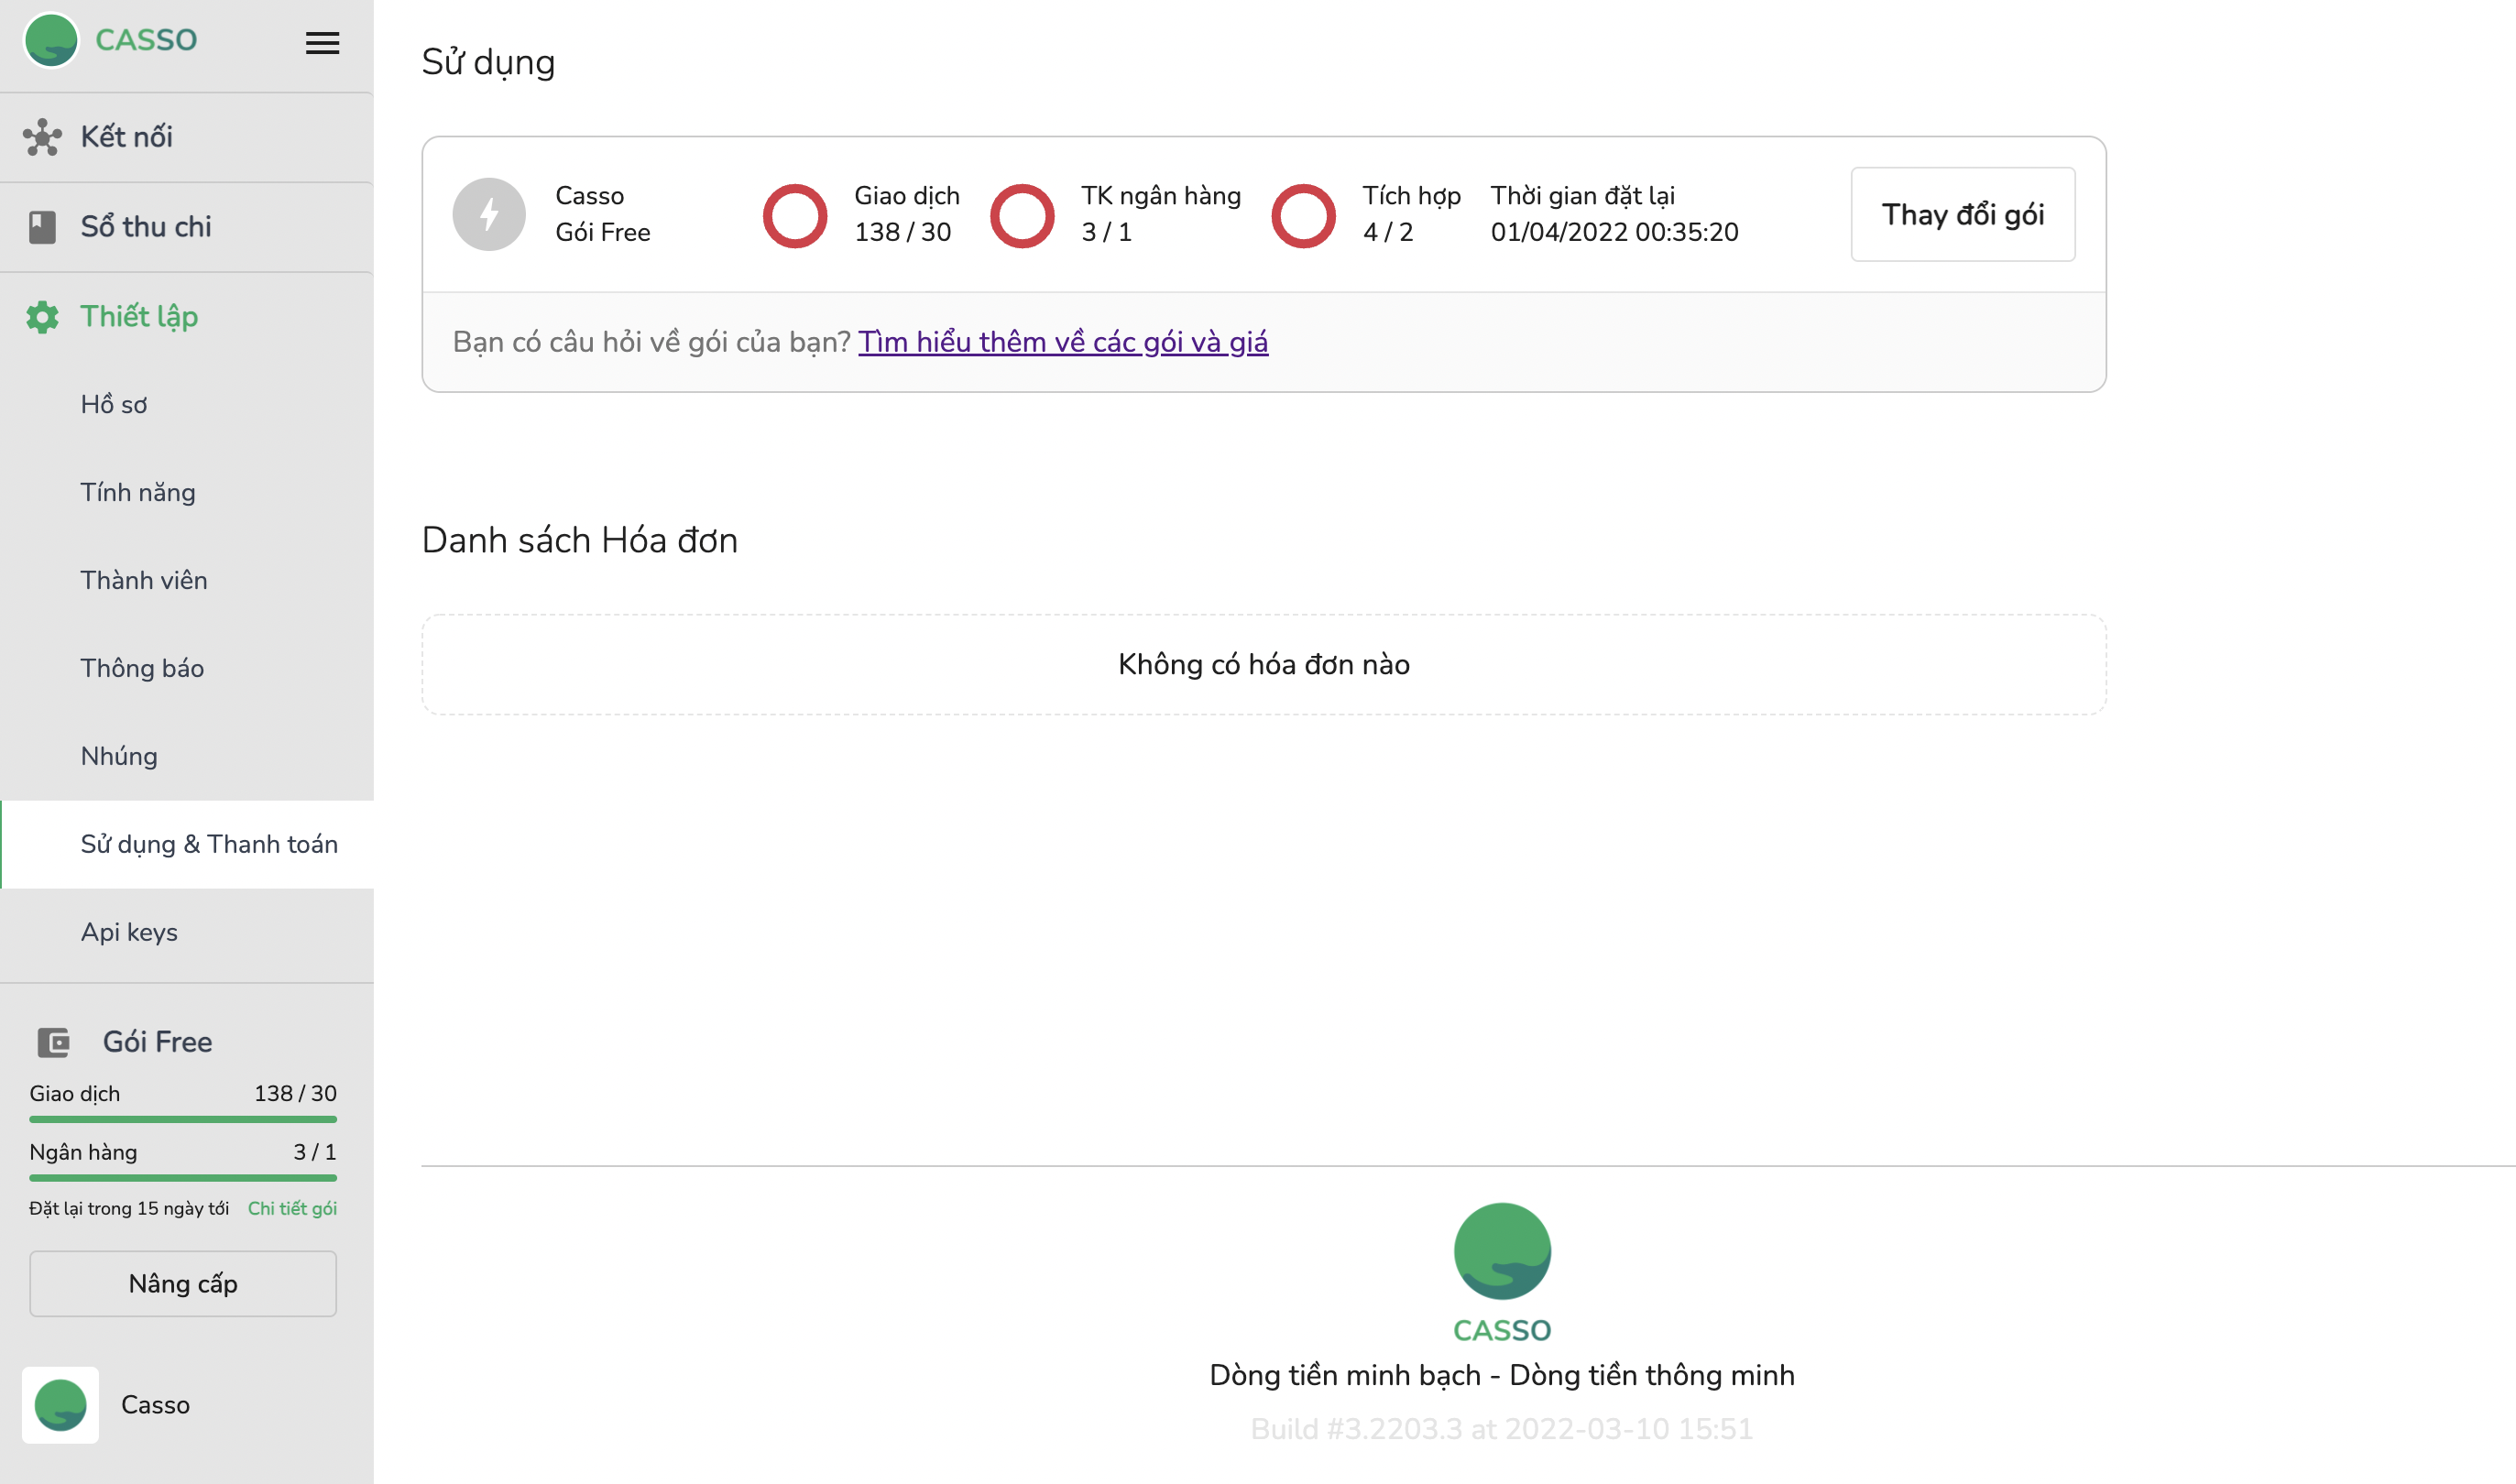Screen dimensions: 2516x1484
Task: Click the Danh sách Hóa đơn heading
Action: 580,540
